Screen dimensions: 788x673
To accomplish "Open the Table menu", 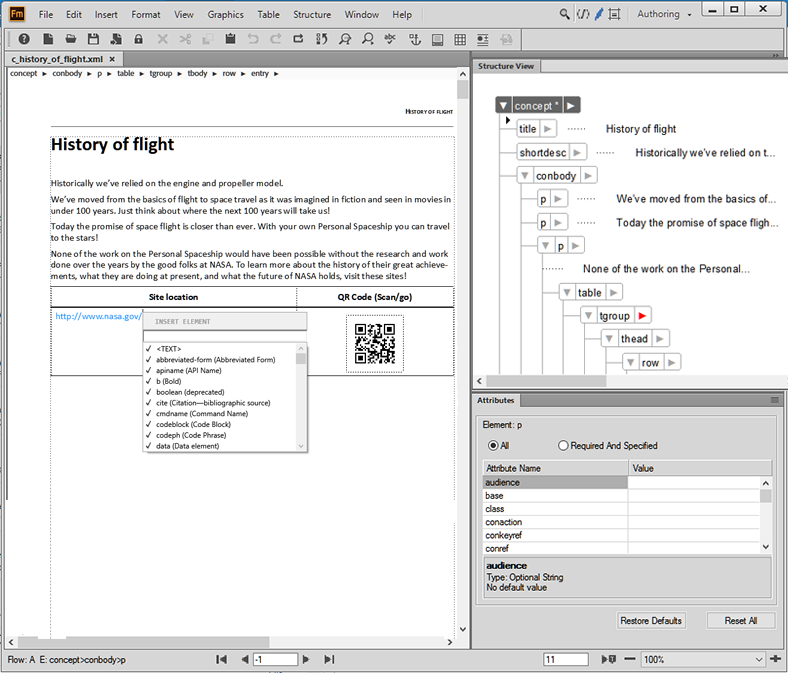I will pyautogui.click(x=268, y=15).
